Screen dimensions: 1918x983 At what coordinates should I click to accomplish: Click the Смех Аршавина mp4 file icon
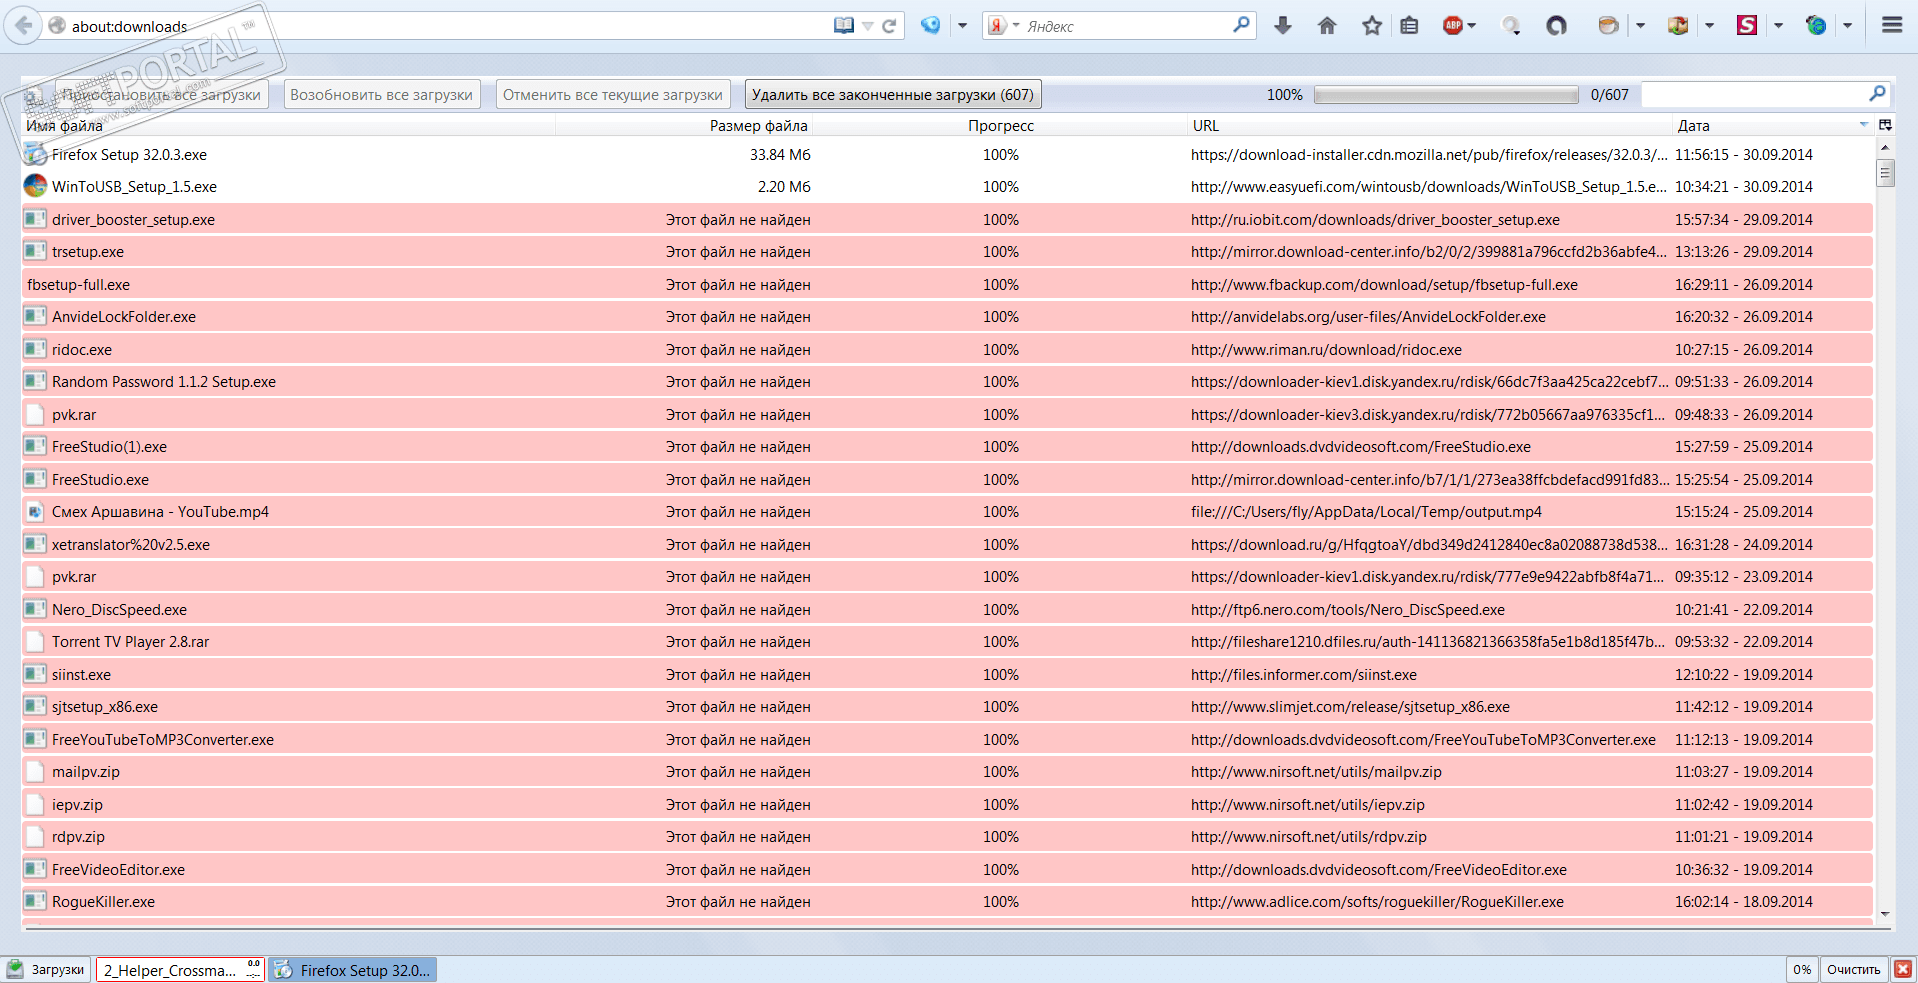35,512
